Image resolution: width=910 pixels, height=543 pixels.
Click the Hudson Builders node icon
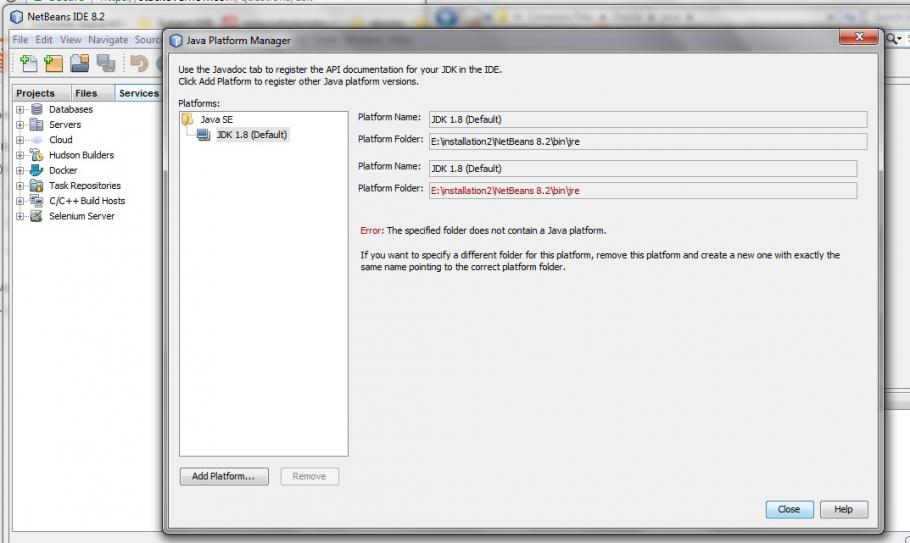(37, 155)
